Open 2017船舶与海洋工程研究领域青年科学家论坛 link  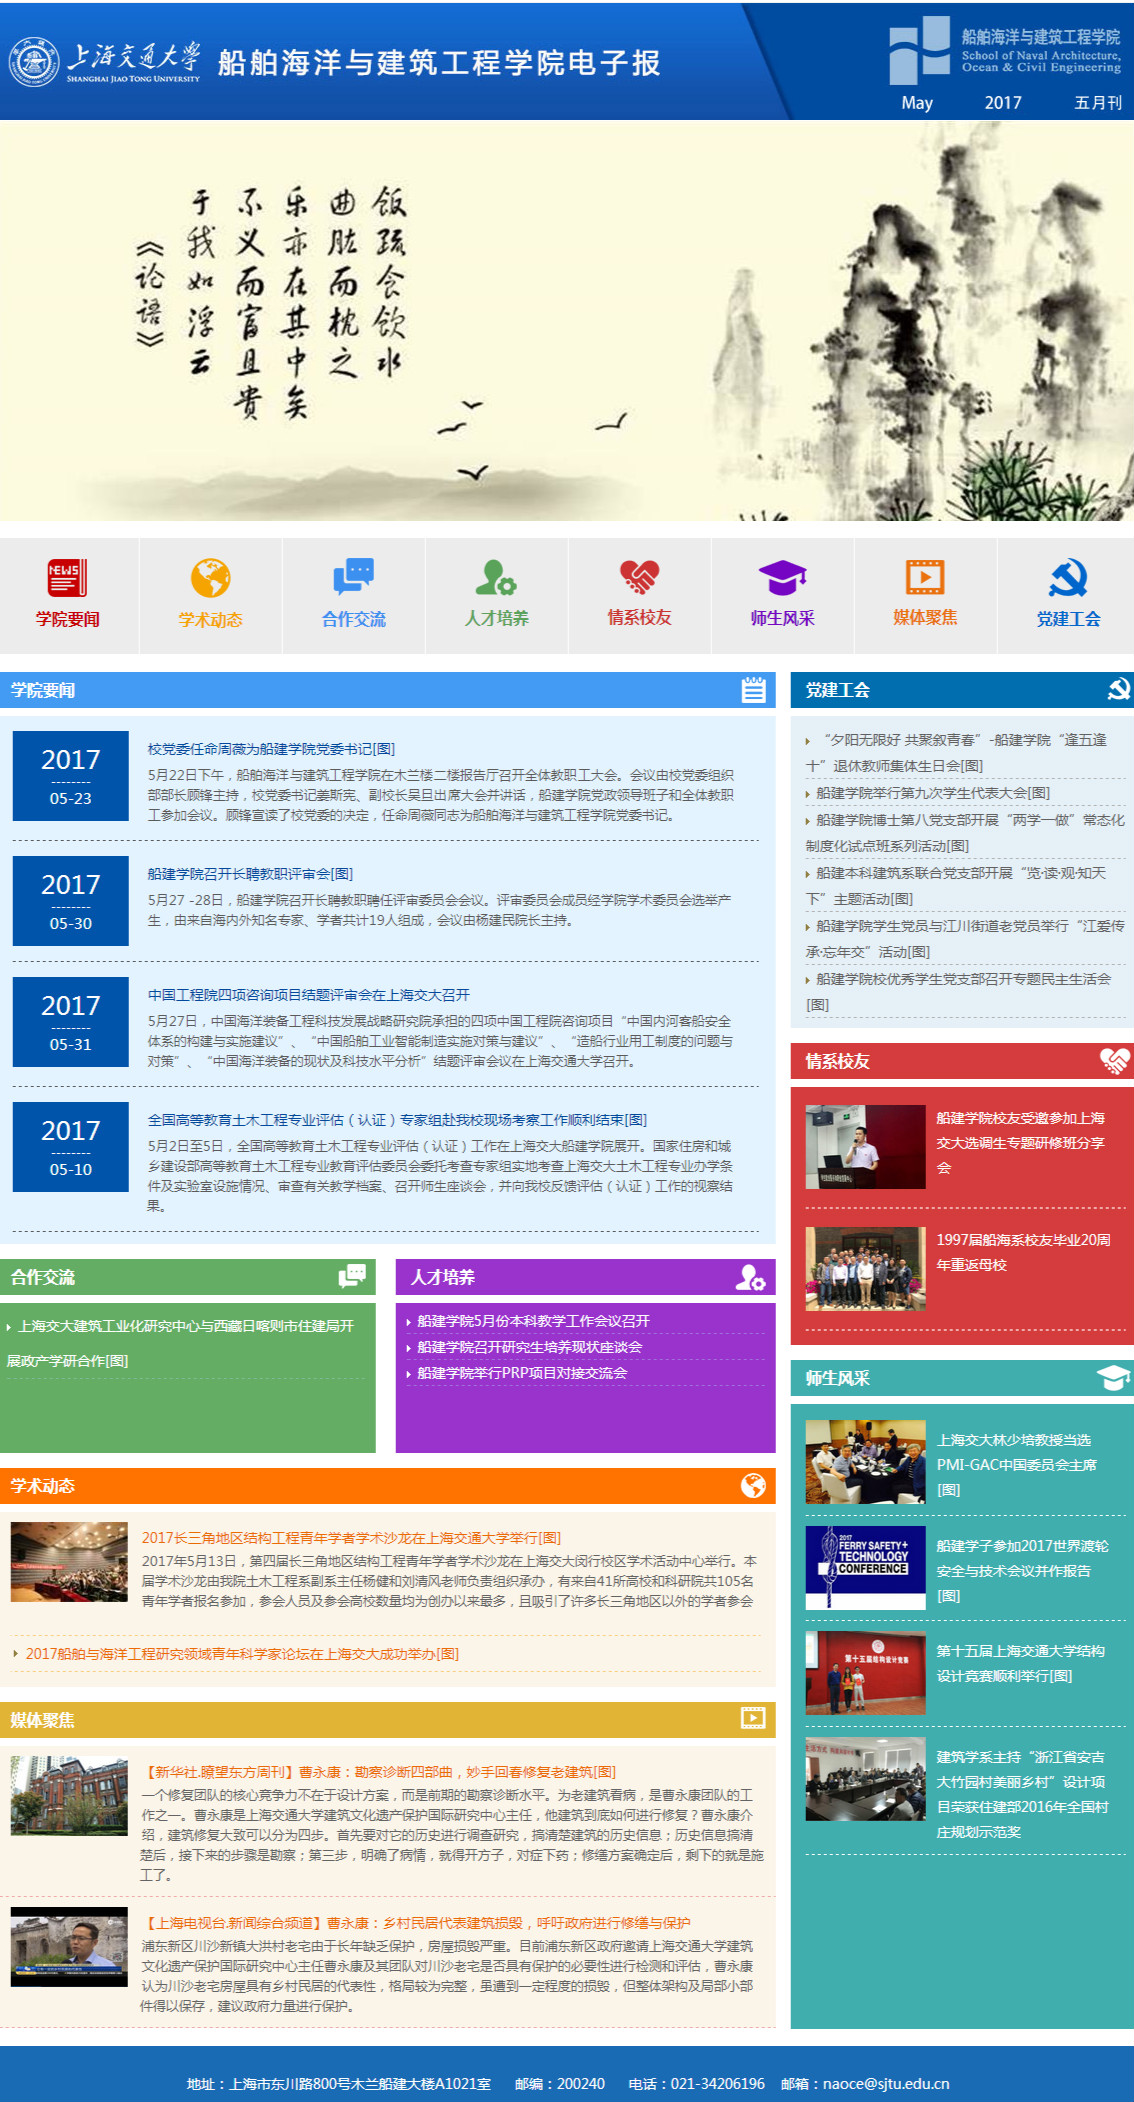click(242, 1654)
